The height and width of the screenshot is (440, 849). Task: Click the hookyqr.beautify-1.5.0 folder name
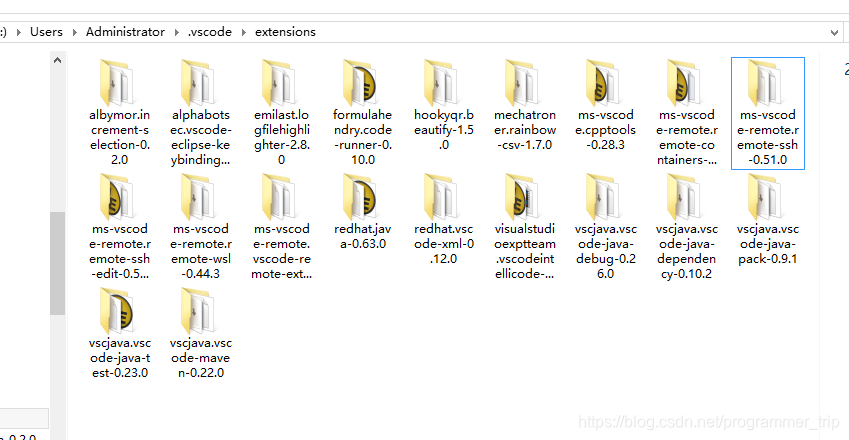click(443, 130)
